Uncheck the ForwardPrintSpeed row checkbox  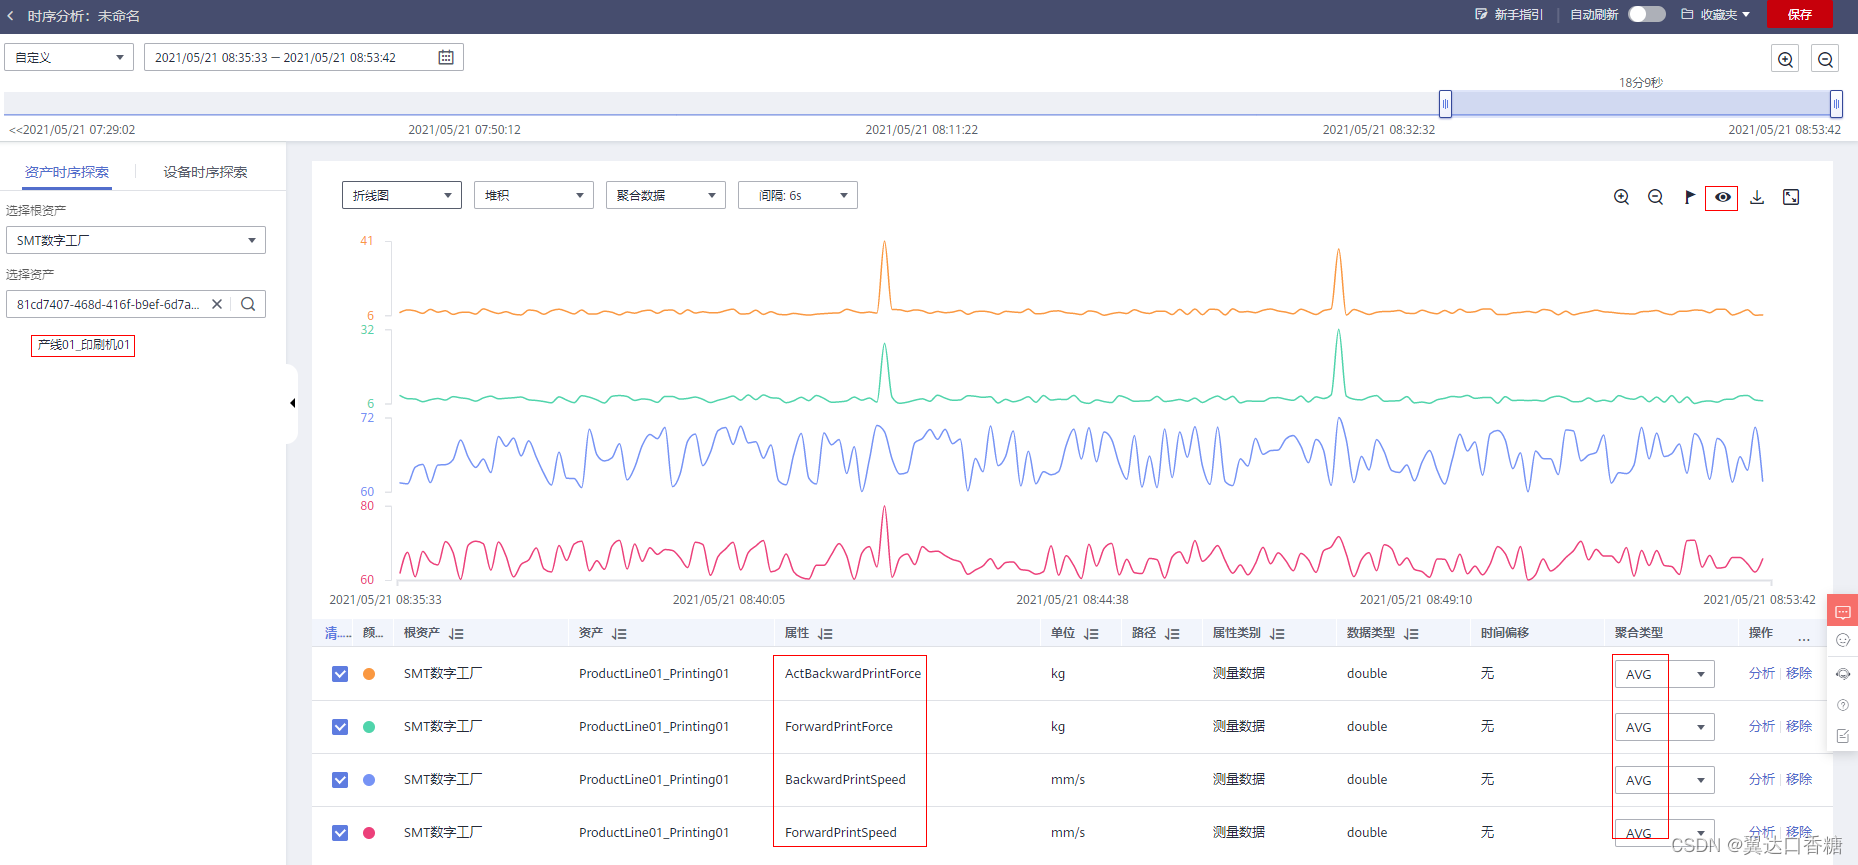tap(340, 833)
